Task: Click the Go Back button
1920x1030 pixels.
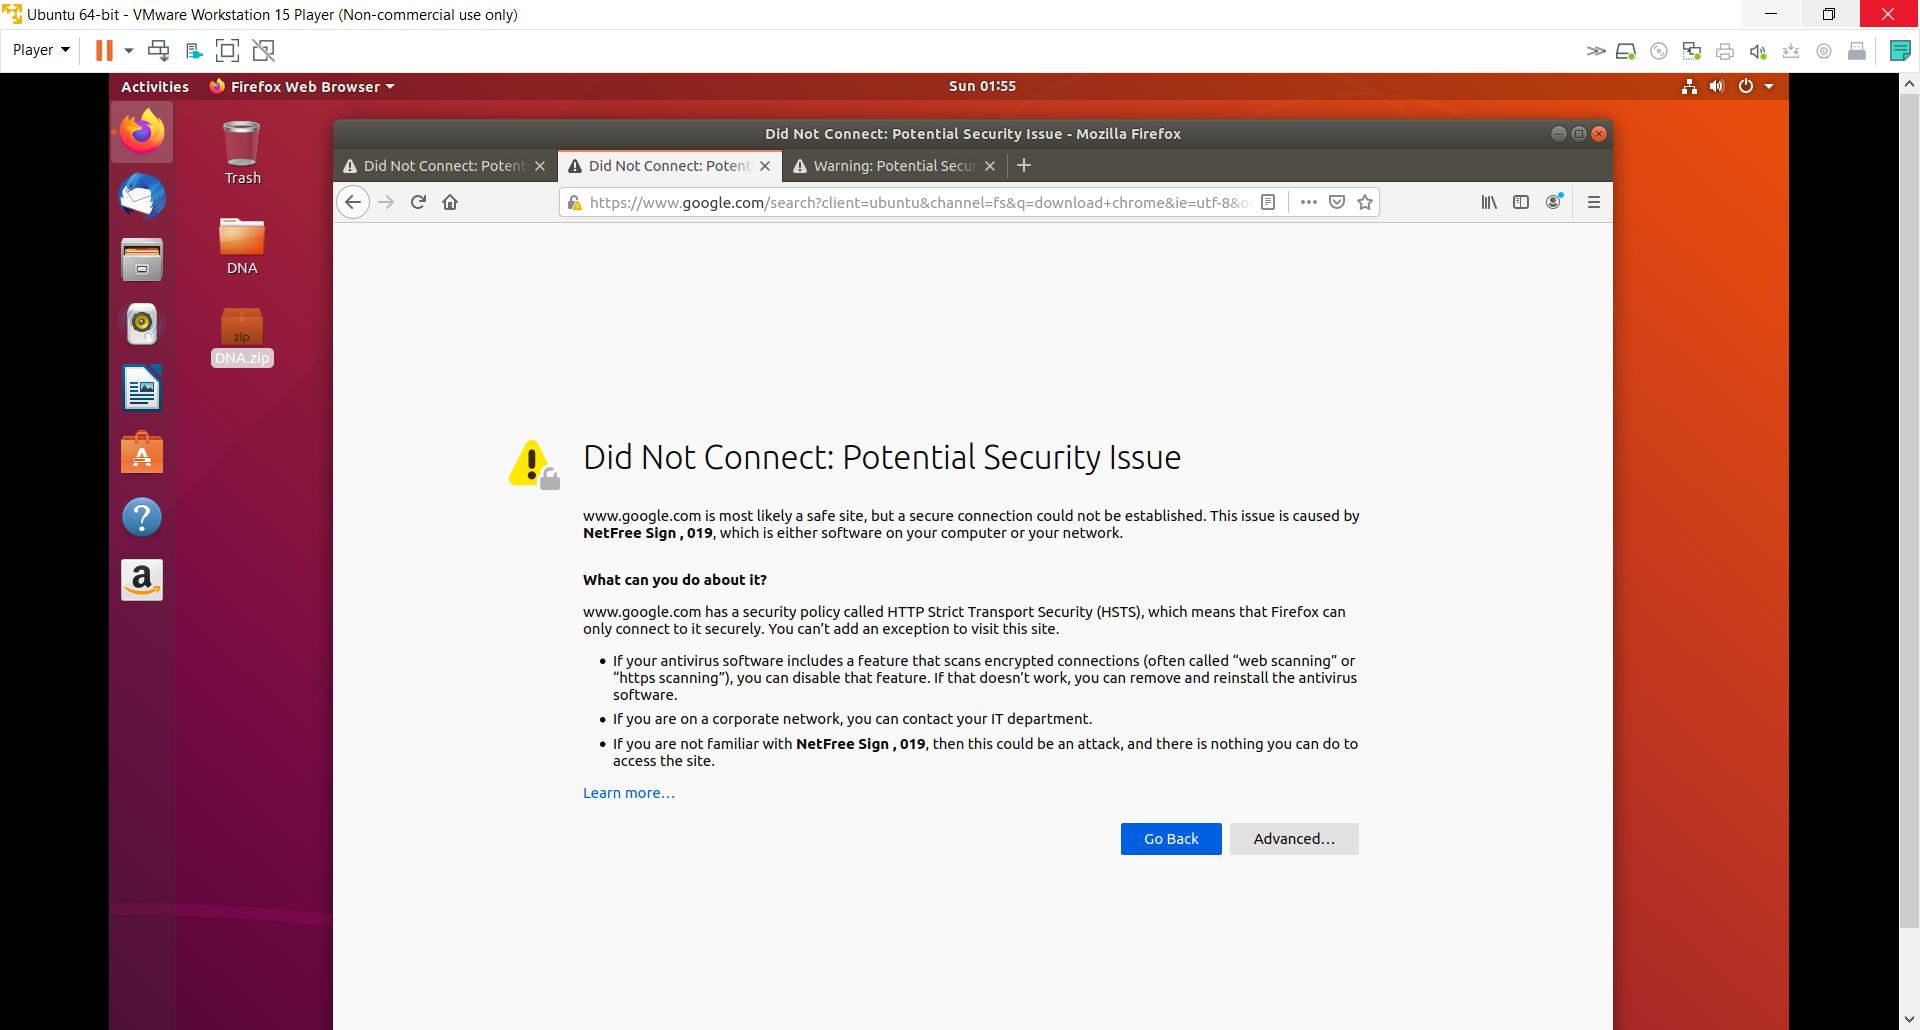Action: point(1171,839)
